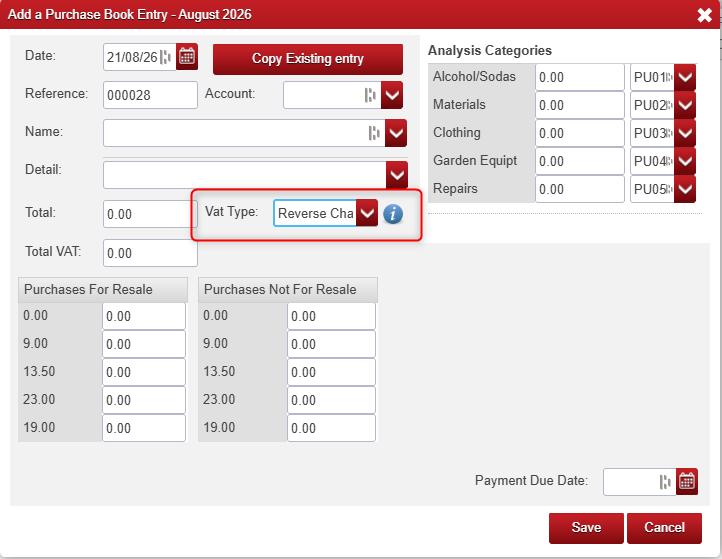
Task: Click into the Detail input field
Action: [x=245, y=175]
